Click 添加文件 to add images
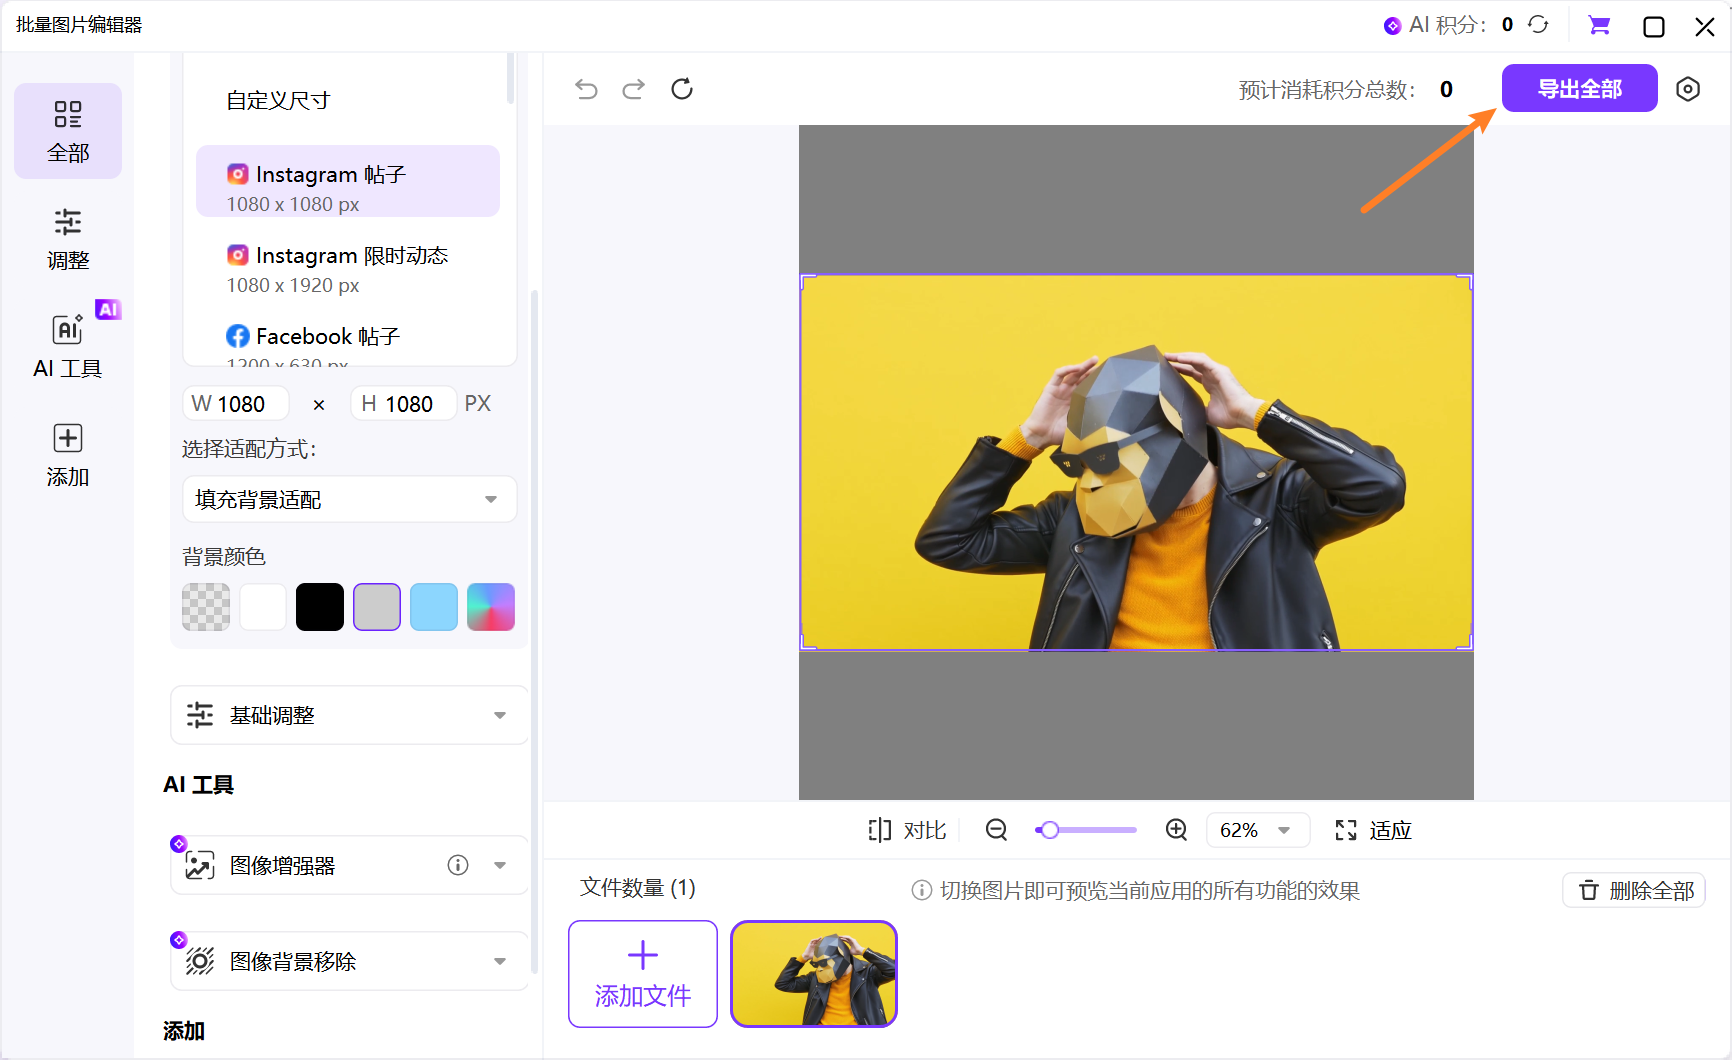 [643, 974]
